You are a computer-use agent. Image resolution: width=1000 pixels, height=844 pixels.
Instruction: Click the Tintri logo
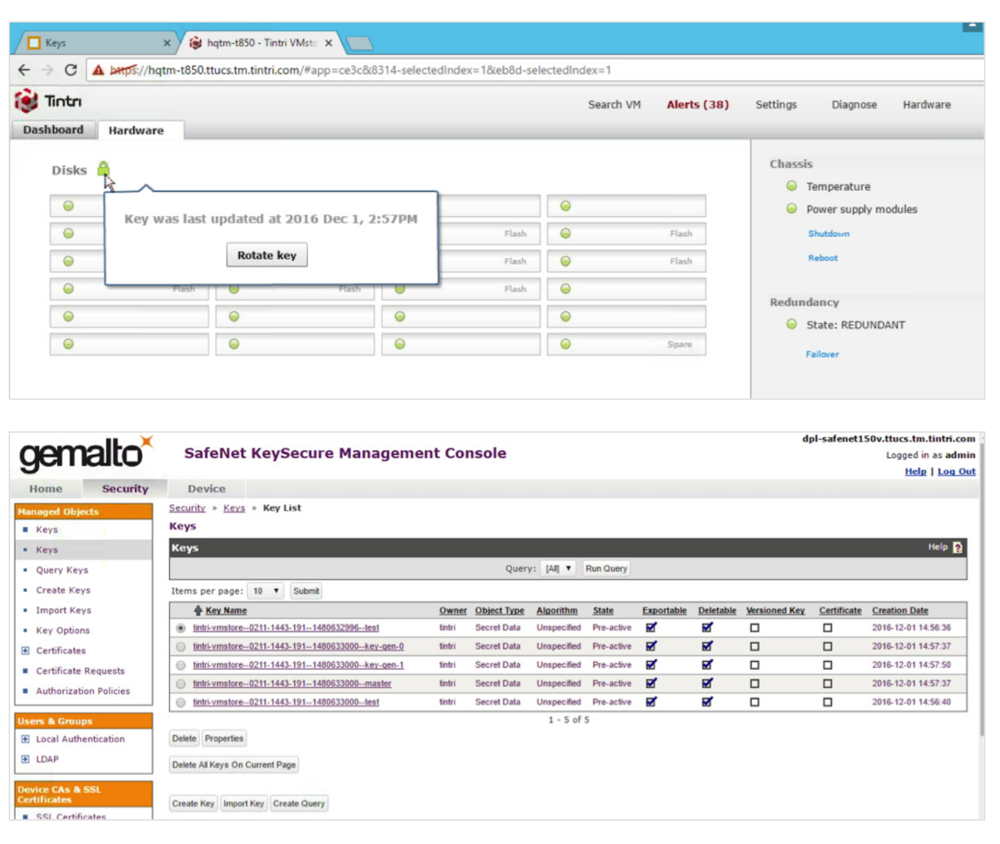(48, 101)
